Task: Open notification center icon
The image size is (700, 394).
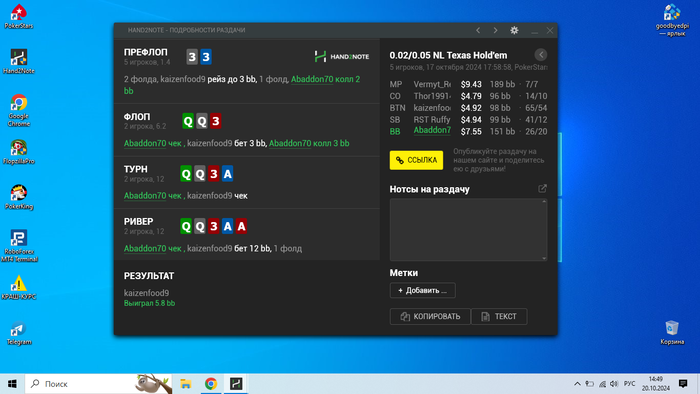Action: tap(683, 384)
